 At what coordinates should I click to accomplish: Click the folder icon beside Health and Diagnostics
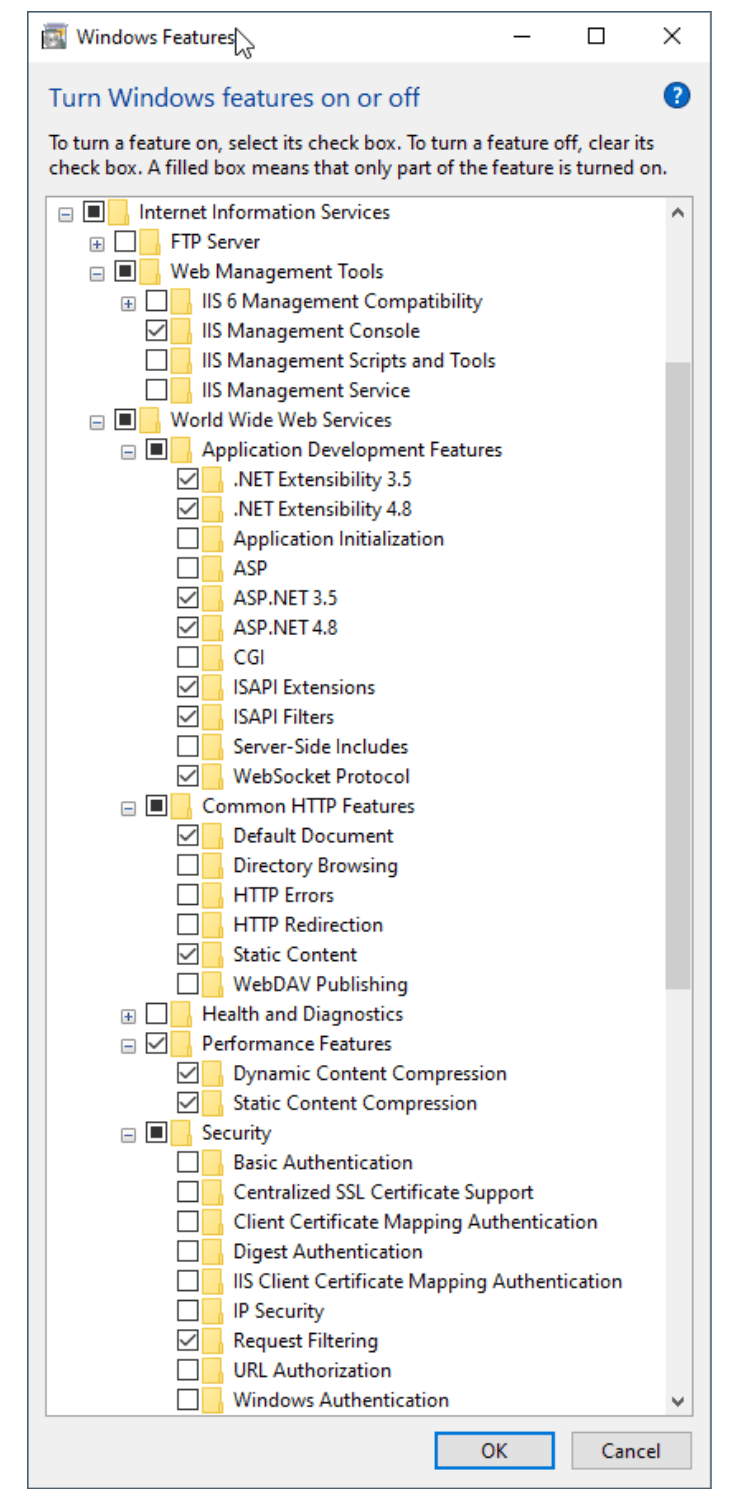click(181, 1014)
